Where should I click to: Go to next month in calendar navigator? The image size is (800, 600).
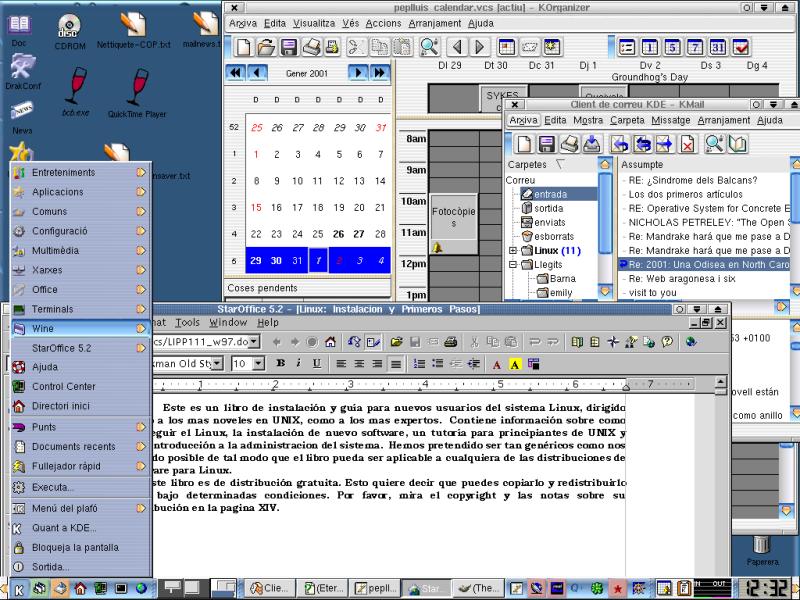click(x=358, y=72)
